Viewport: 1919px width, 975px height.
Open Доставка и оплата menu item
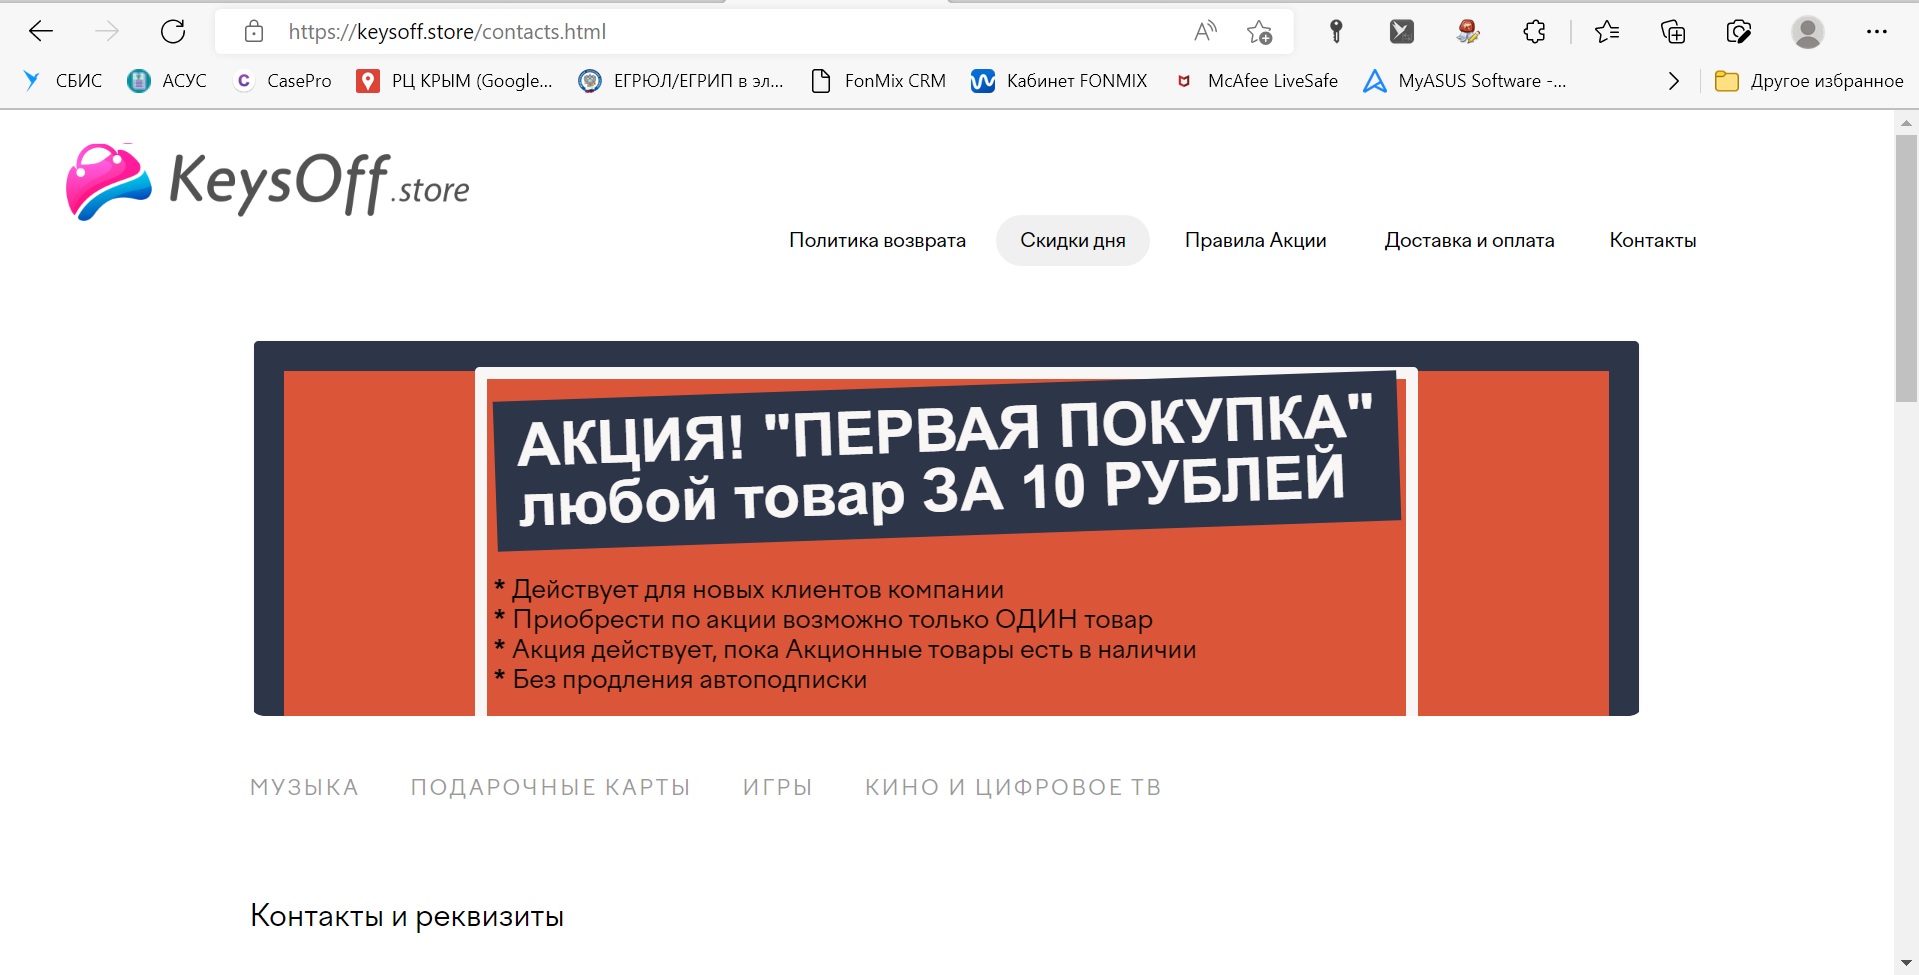pos(1469,240)
